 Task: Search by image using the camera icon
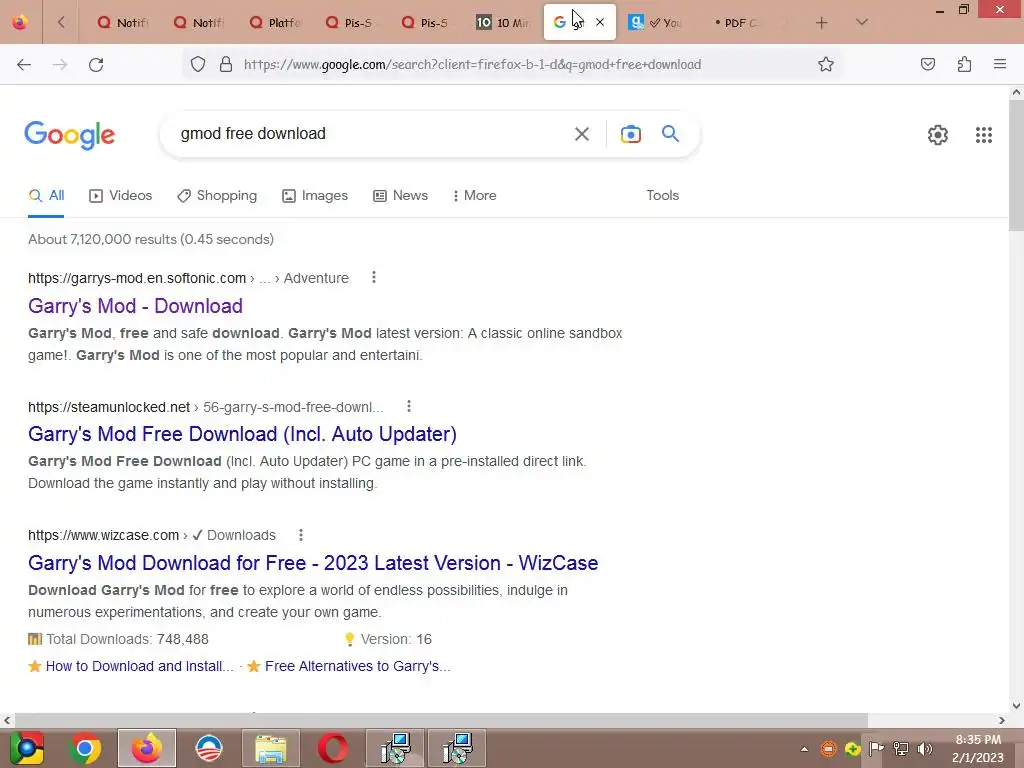(x=630, y=134)
